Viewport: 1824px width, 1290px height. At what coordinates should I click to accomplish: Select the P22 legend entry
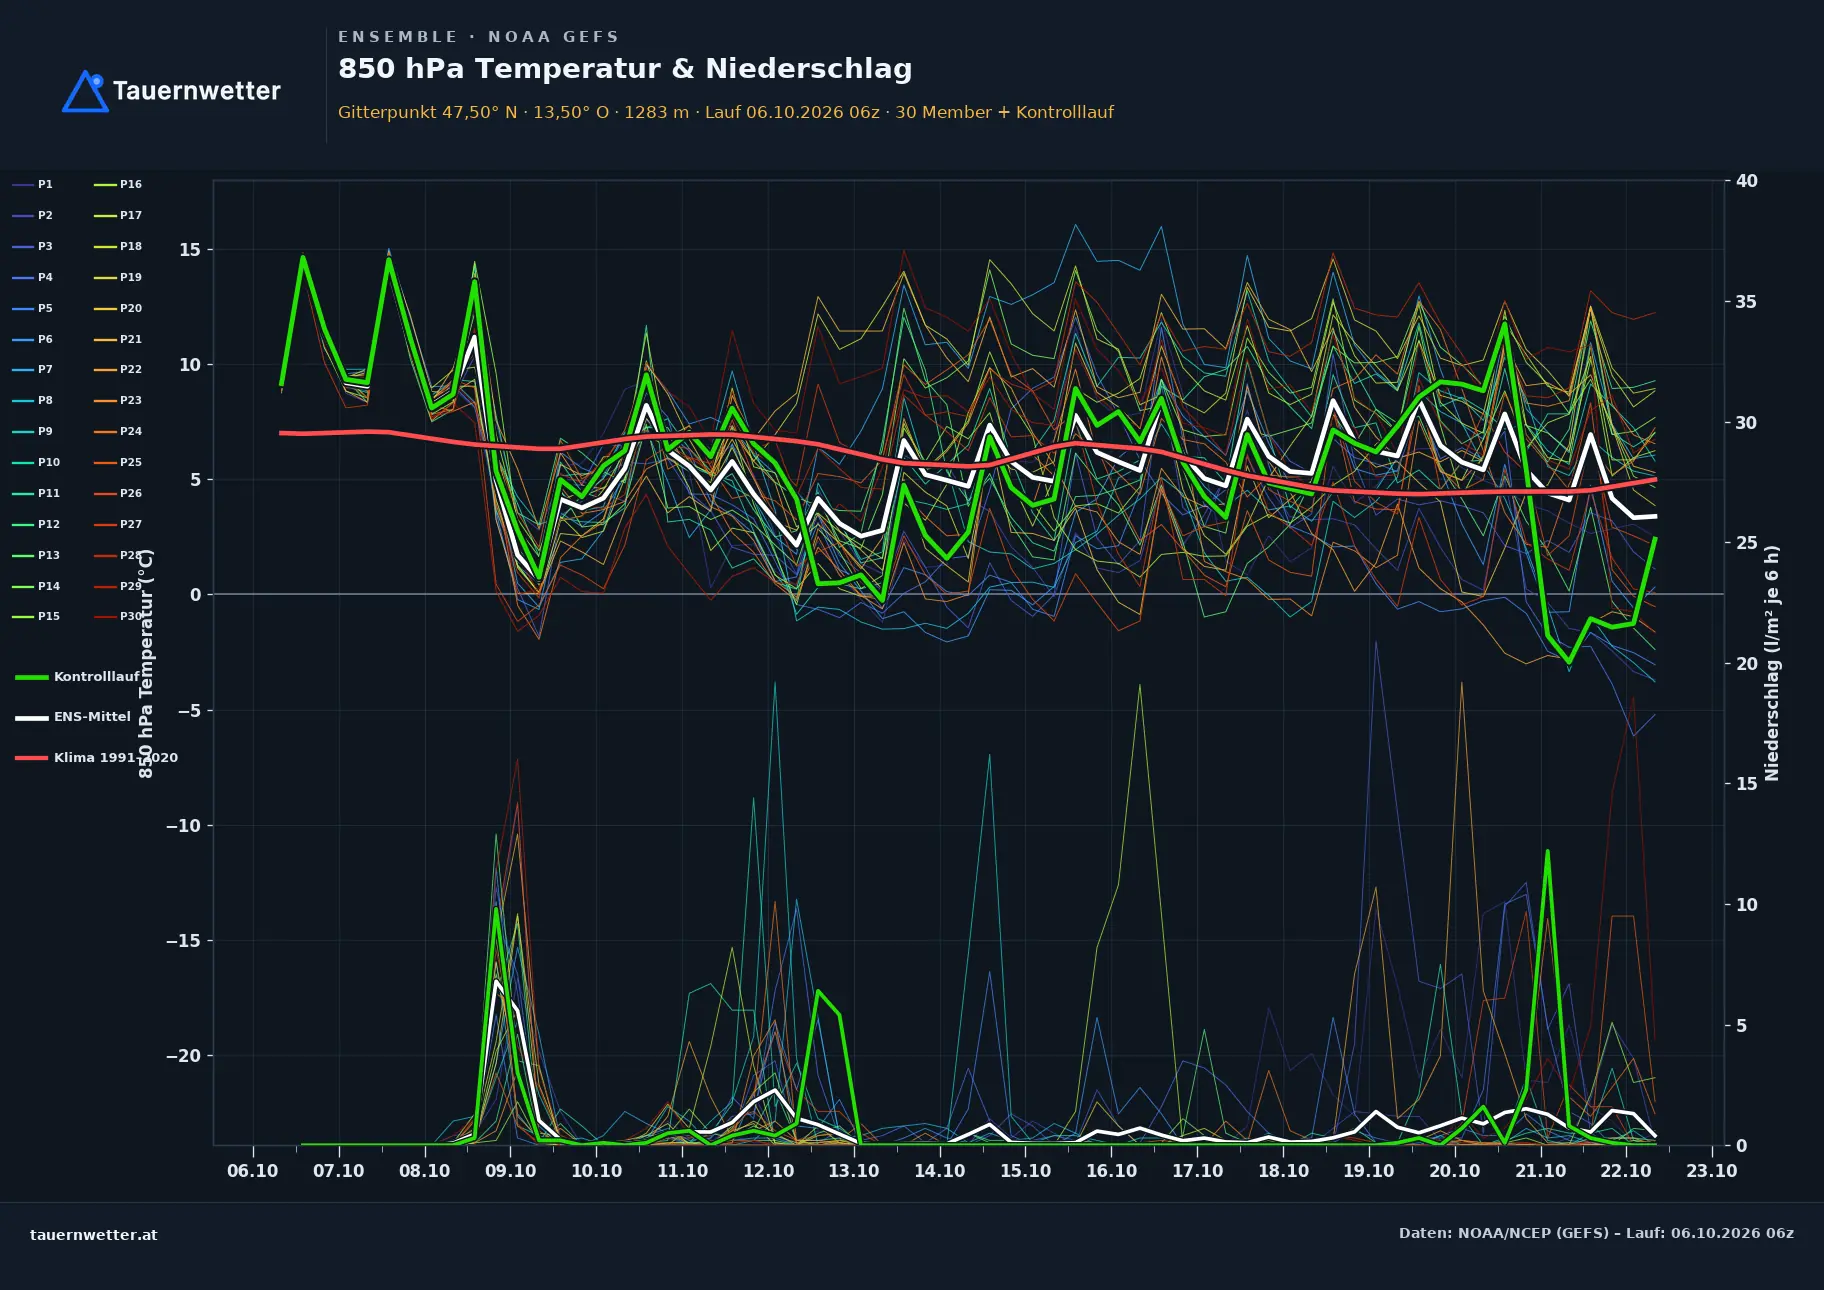[118, 369]
